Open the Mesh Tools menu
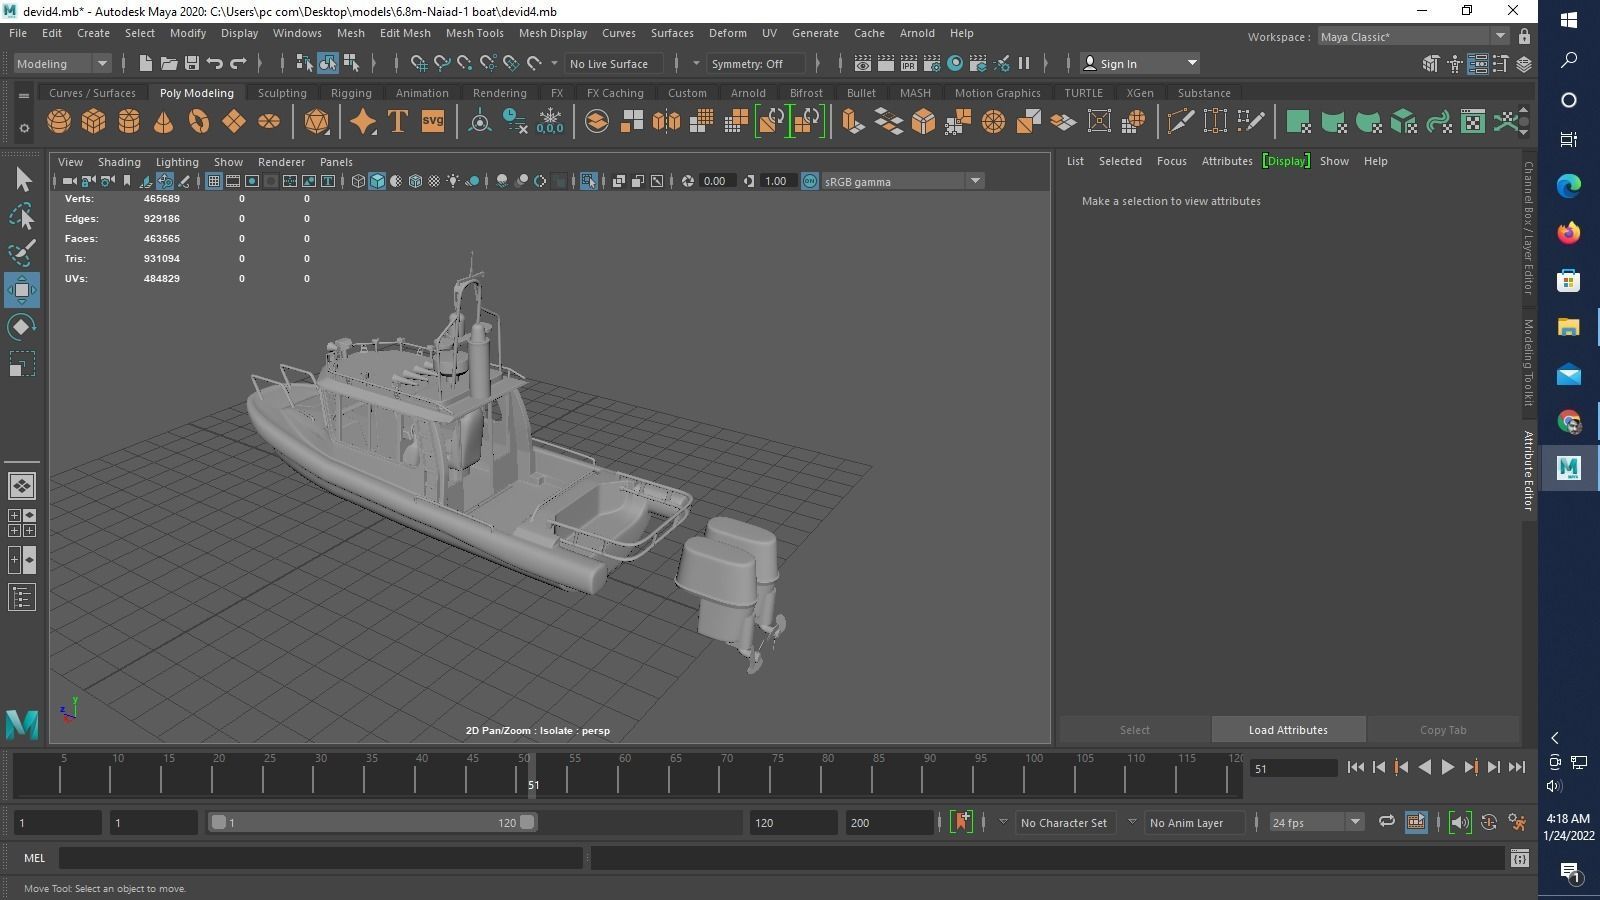1600x900 pixels. pyautogui.click(x=474, y=33)
